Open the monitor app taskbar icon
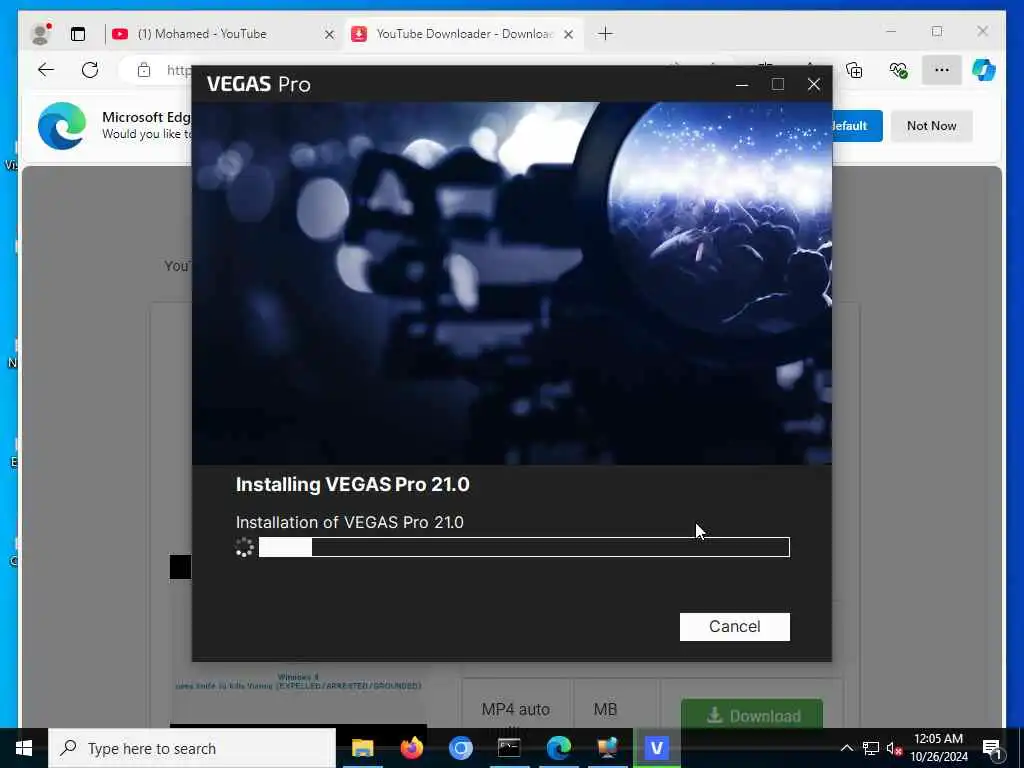 coord(607,748)
